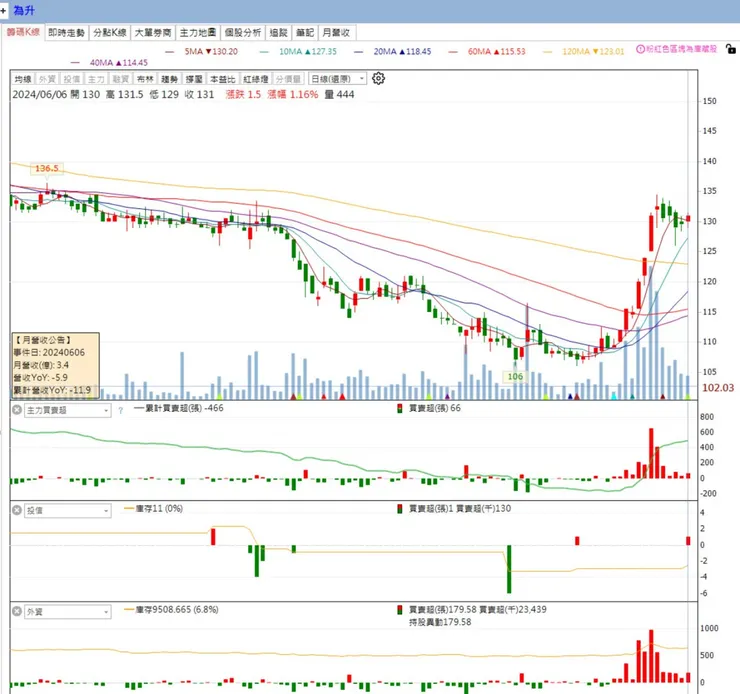The height and width of the screenshot is (694, 740).
Task: Toggle the 分價量 overlay
Action: click(x=288, y=79)
